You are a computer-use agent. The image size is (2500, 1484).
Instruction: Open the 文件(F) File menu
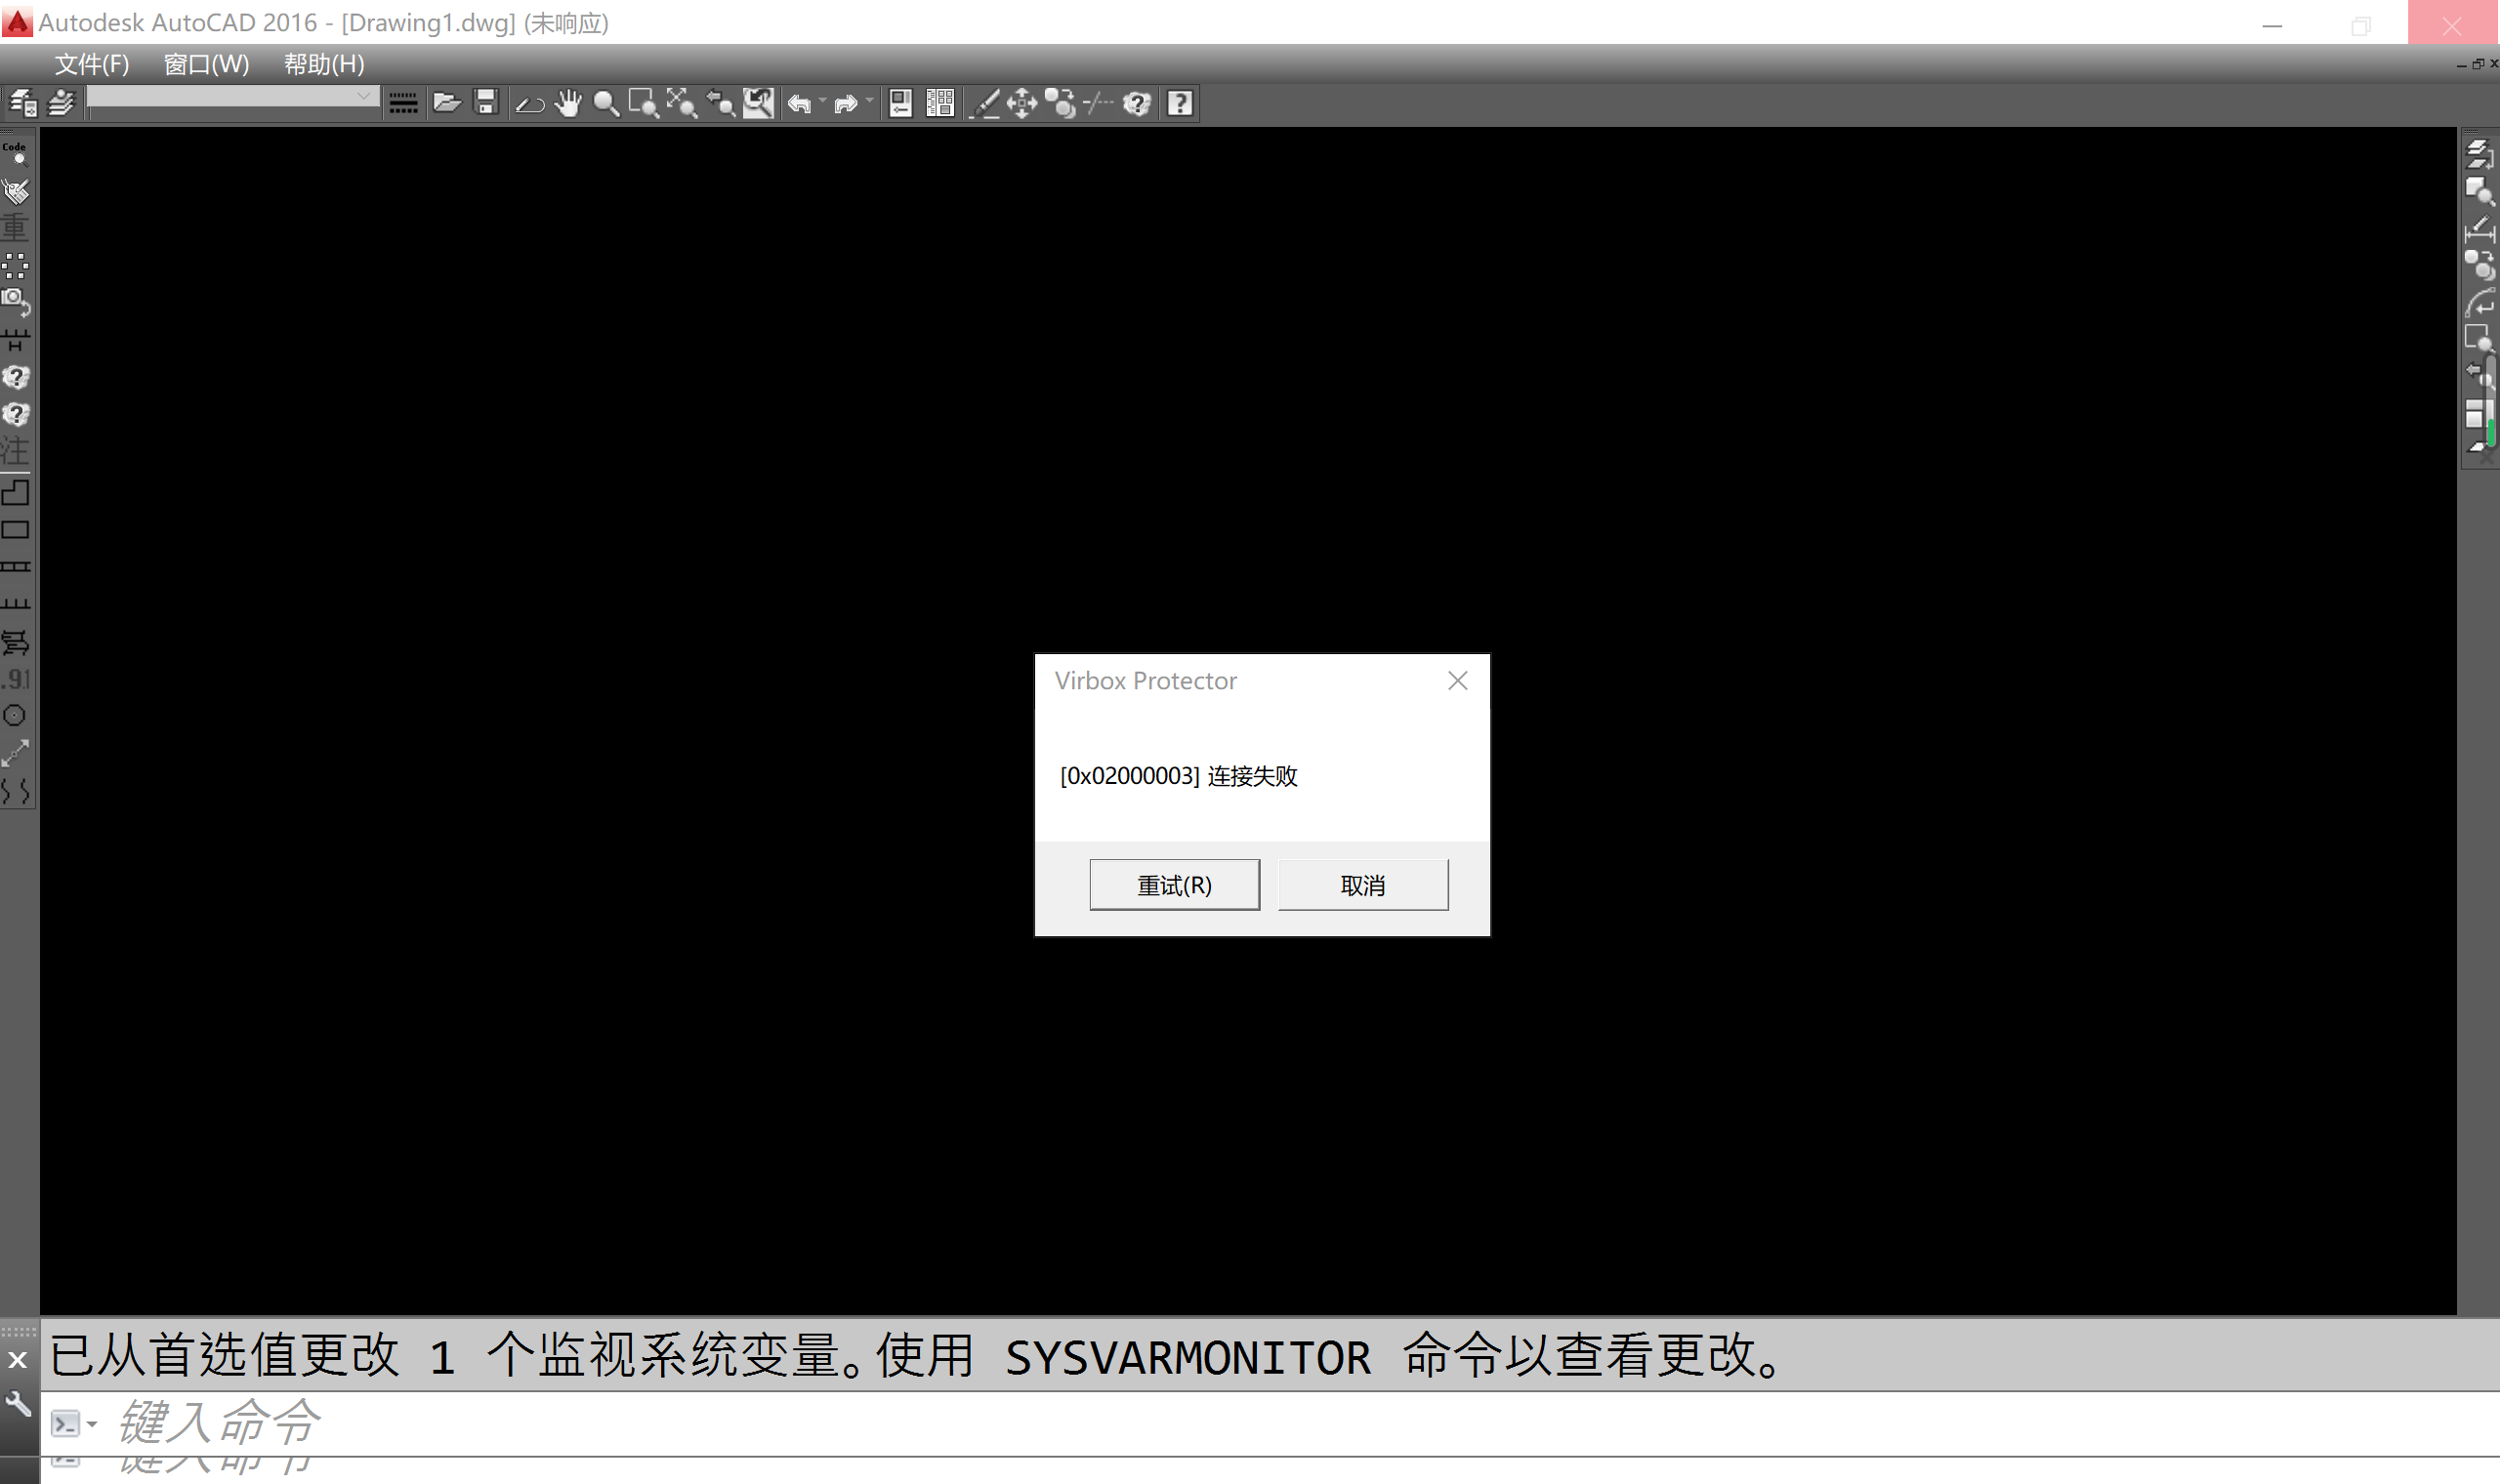click(91, 64)
